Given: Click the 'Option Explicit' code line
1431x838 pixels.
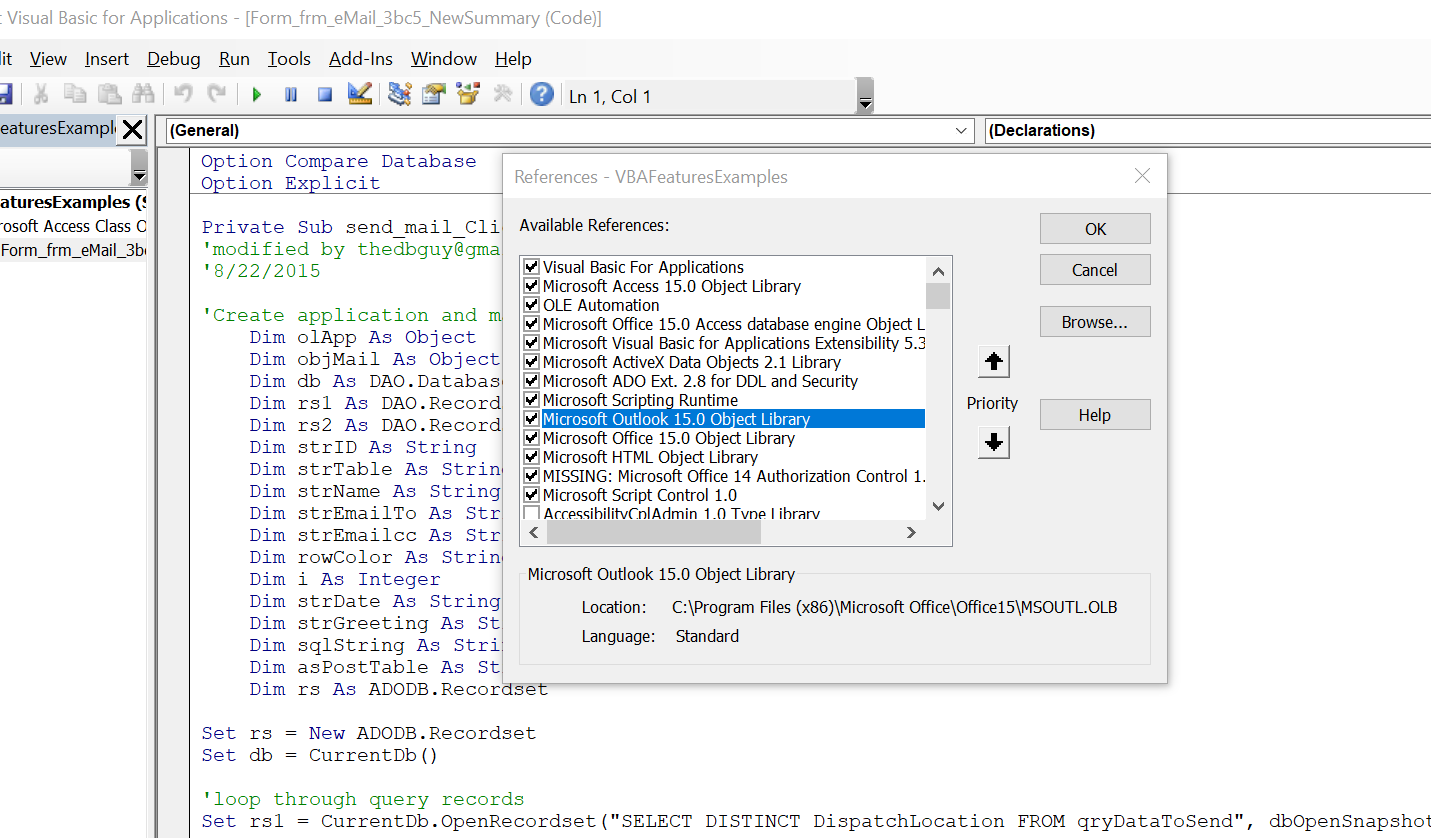Looking at the screenshot, I should pyautogui.click(x=290, y=183).
